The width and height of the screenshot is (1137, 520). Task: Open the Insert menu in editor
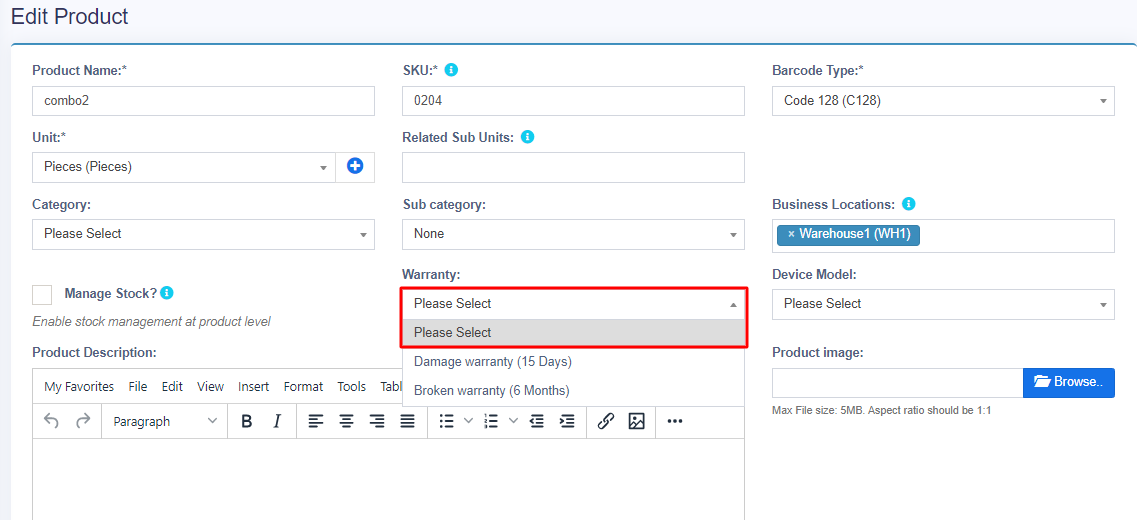click(253, 387)
